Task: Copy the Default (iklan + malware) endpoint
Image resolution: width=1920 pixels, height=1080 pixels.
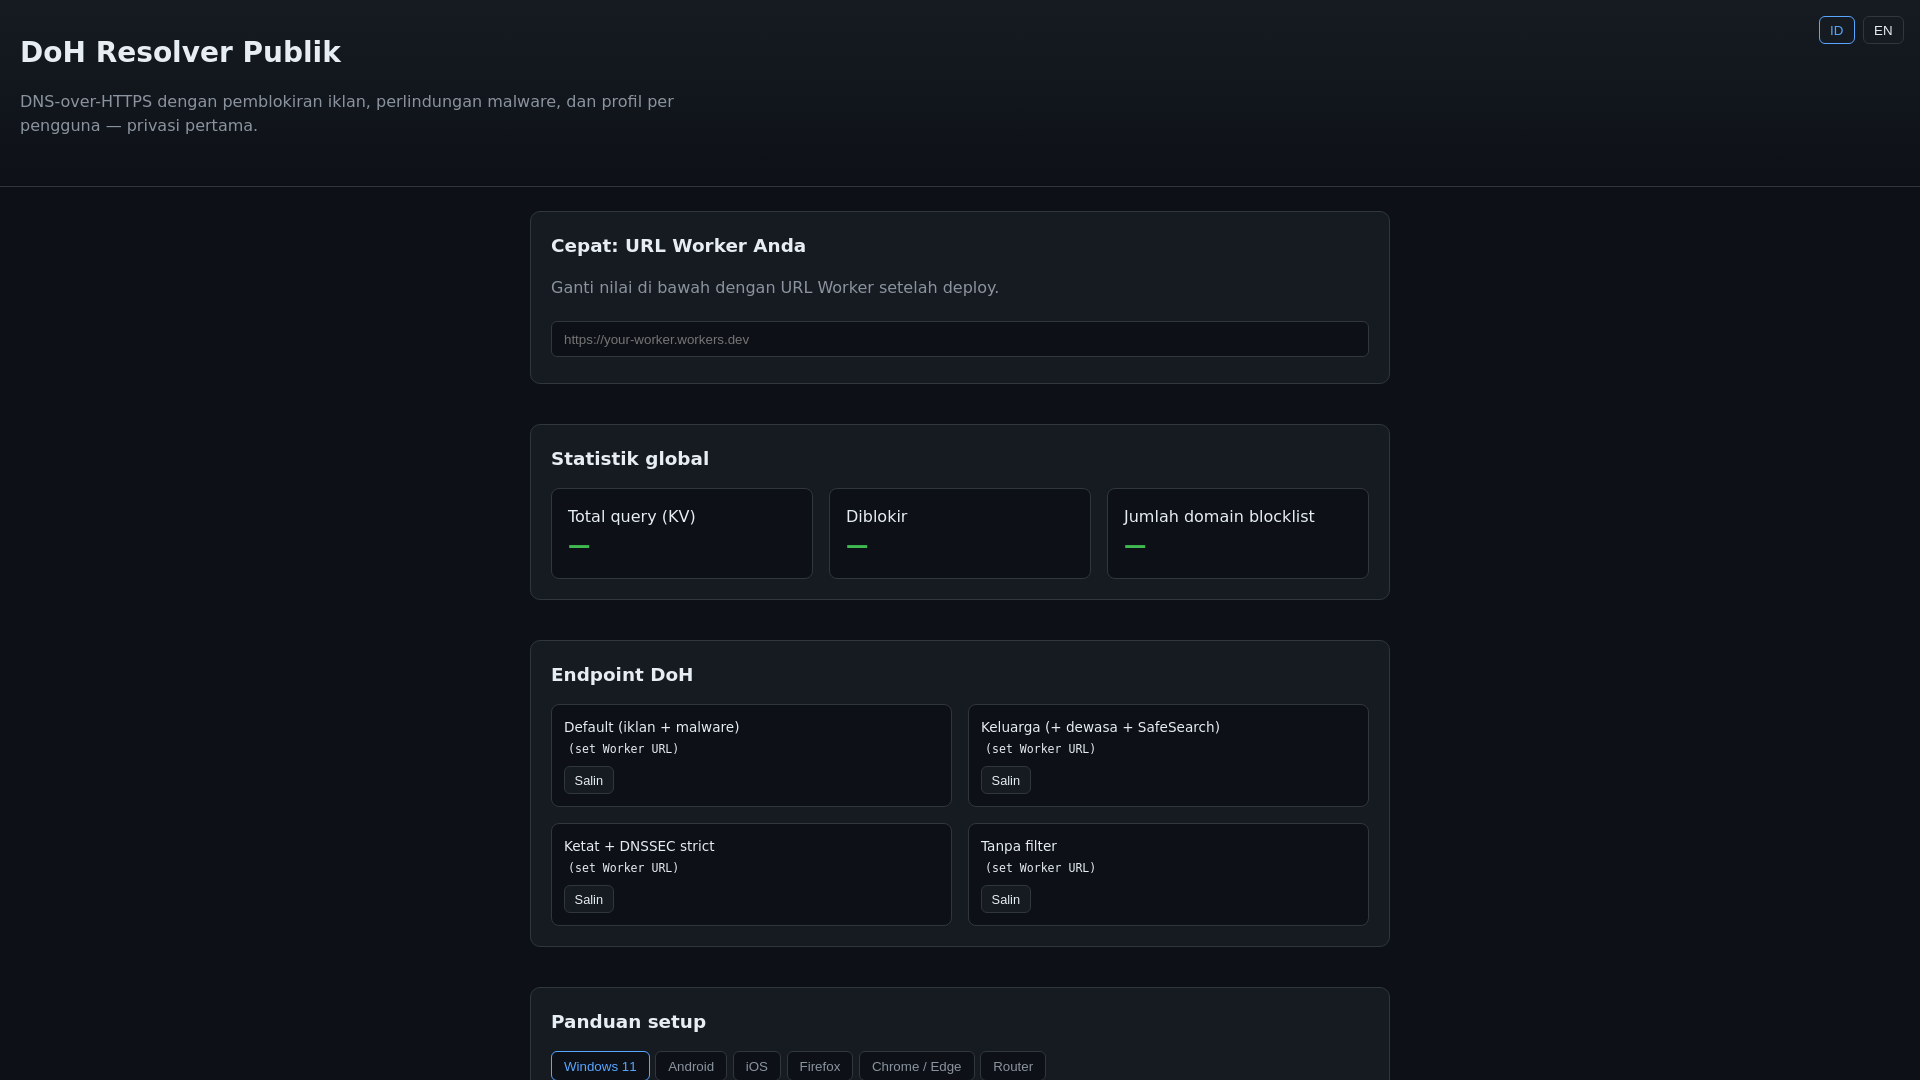Action: (589, 780)
